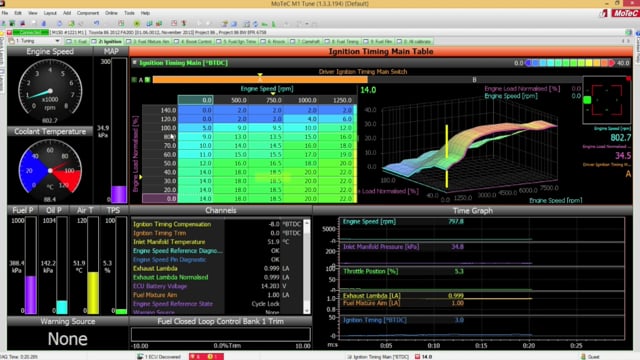
Task: Open the Tools menu
Action: 129,13
